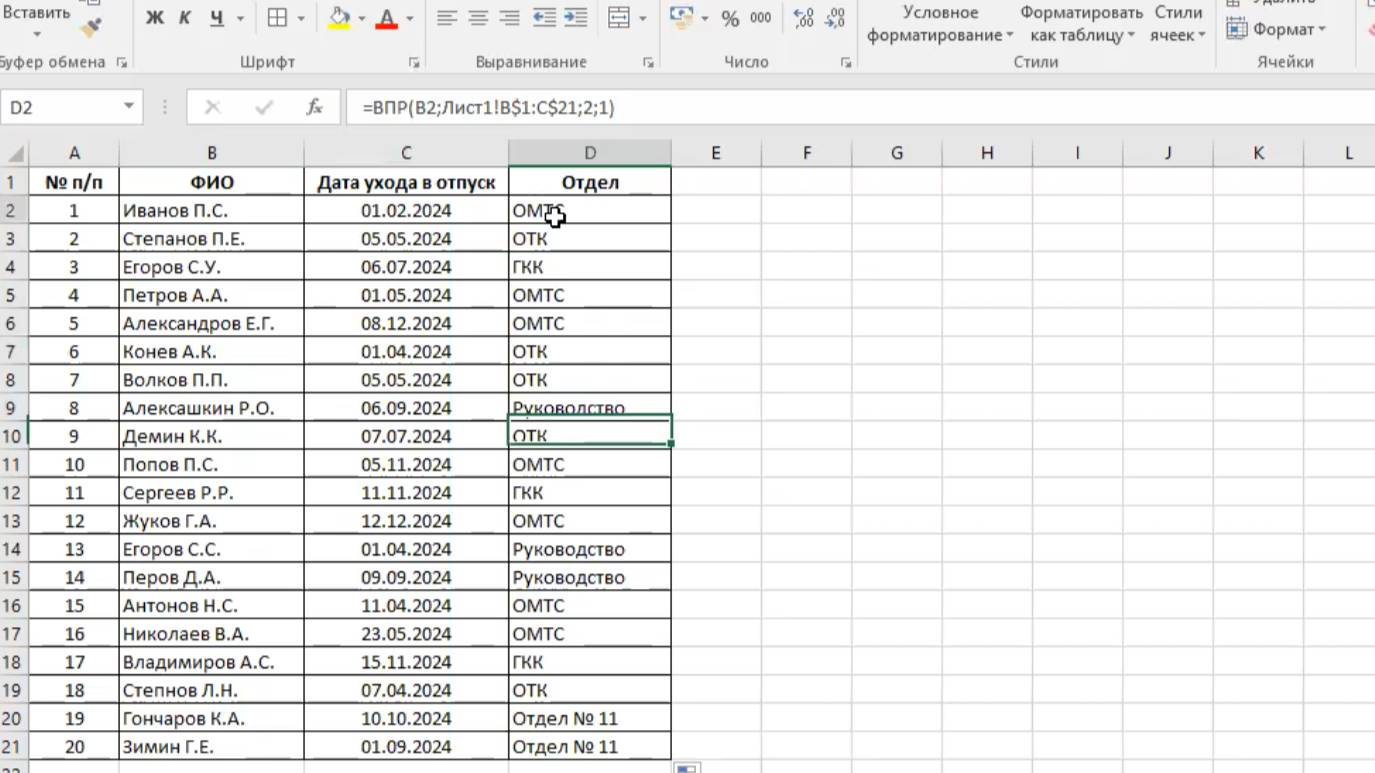Align text to the right

click(x=509, y=18)
